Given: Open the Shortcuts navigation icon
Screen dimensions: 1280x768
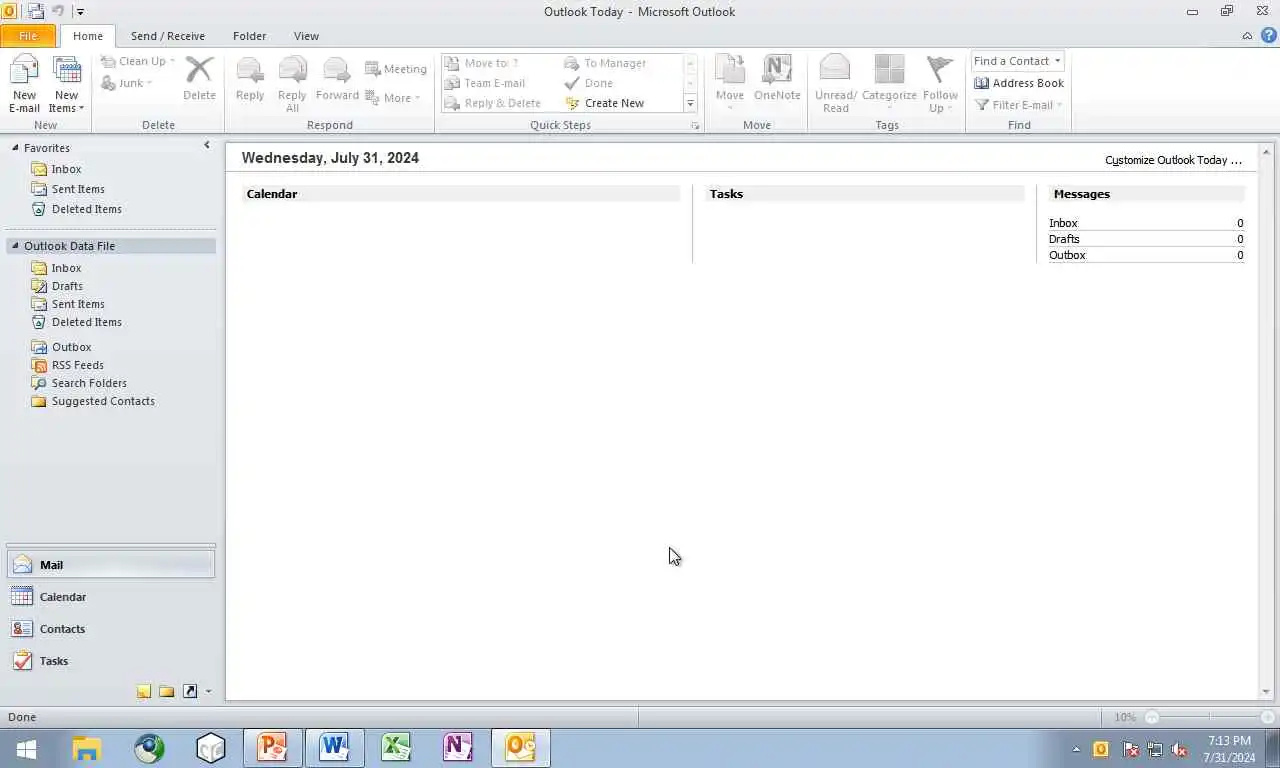Looking at the screenshot, I should (190, 691).
